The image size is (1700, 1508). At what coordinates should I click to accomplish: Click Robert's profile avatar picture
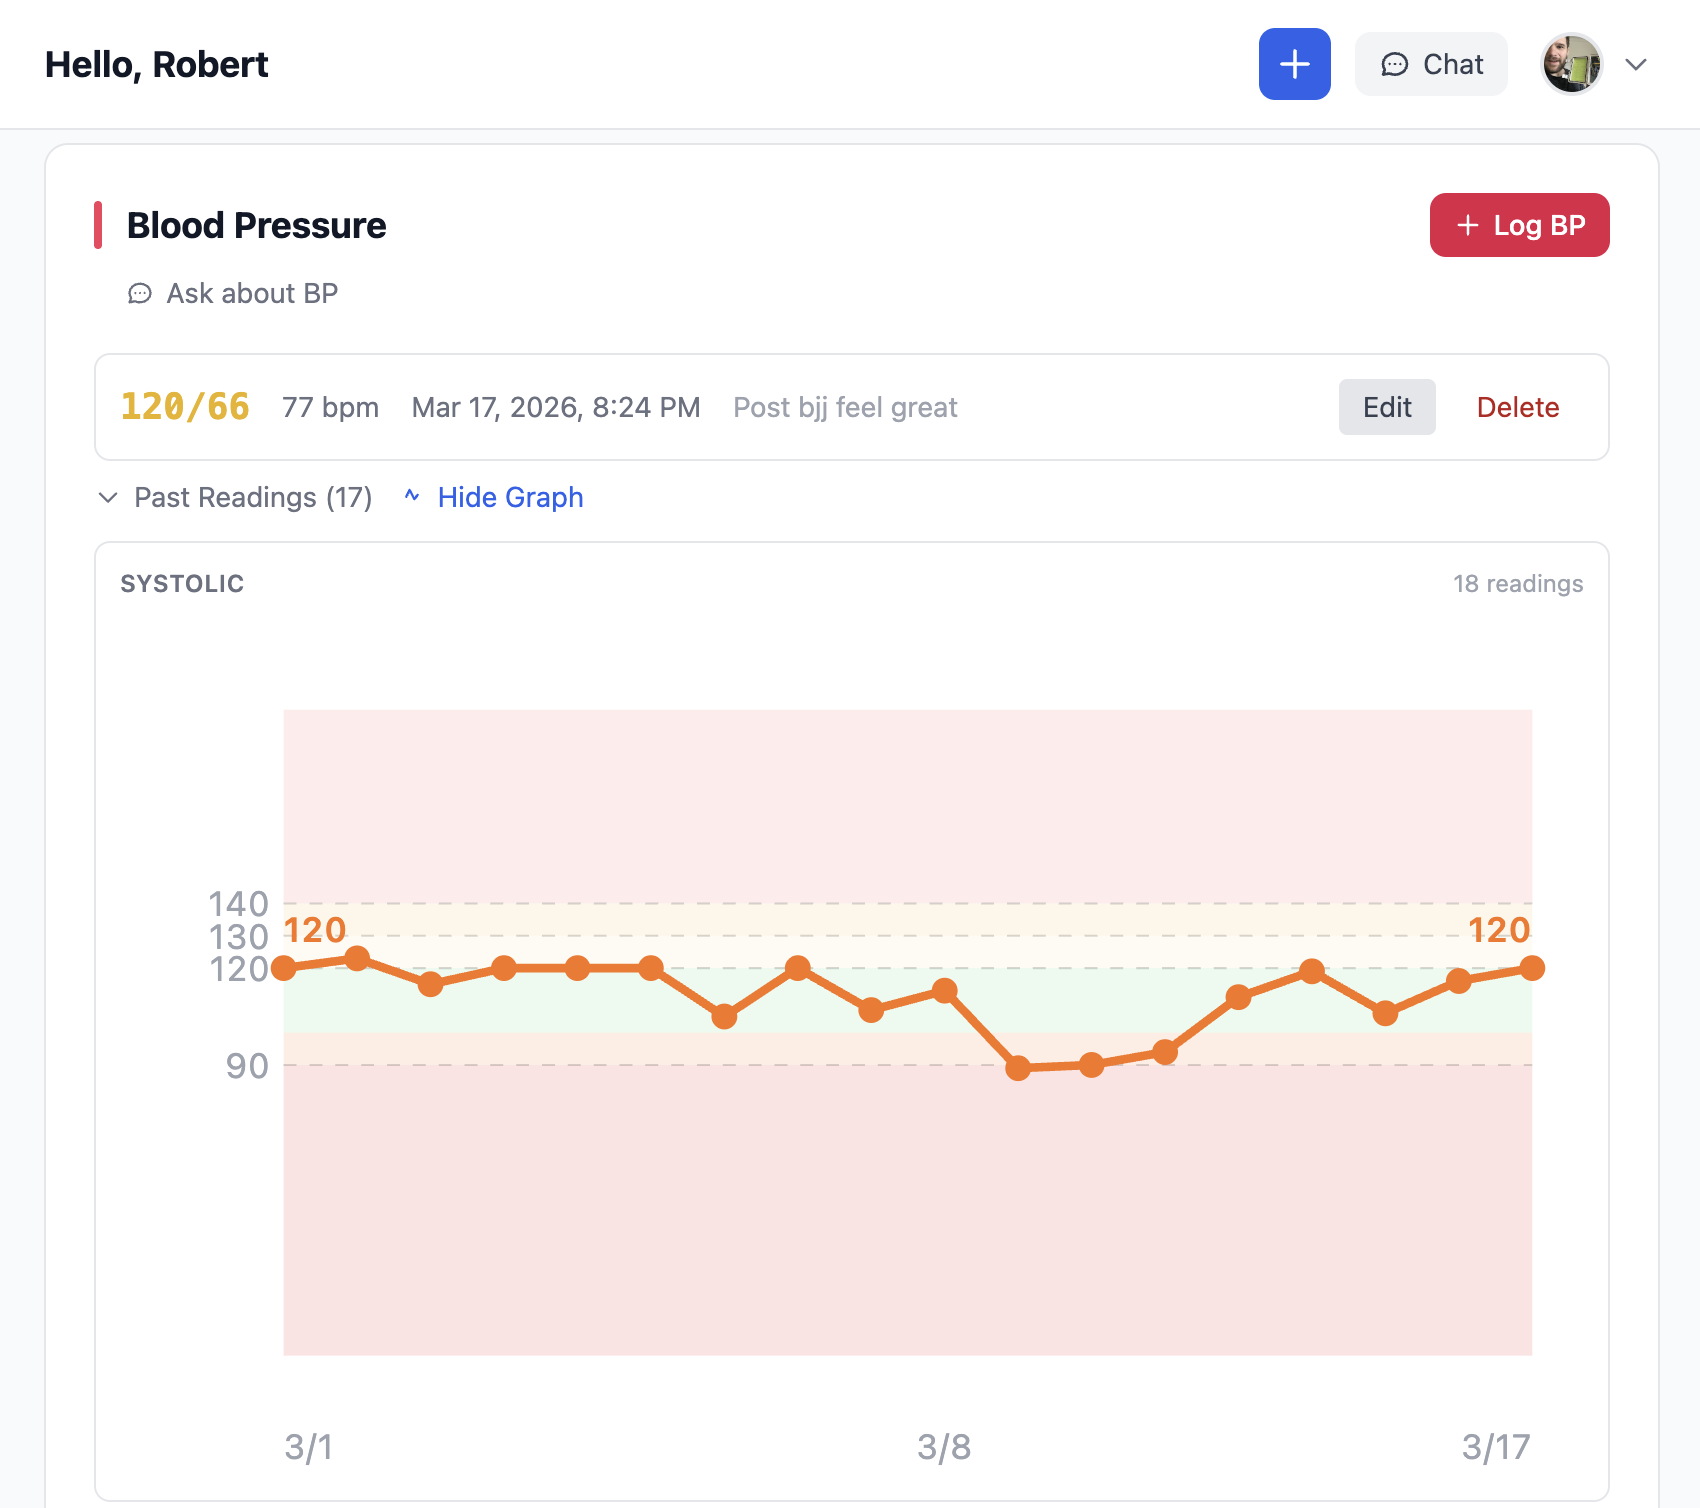point(1572,63)
